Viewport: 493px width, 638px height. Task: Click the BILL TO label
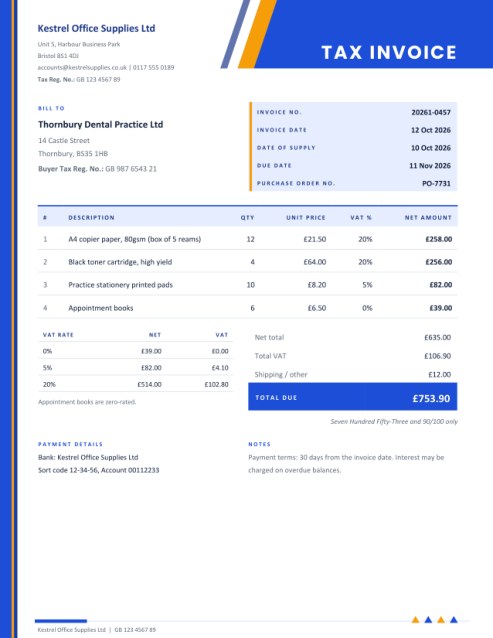coord(51,108)
